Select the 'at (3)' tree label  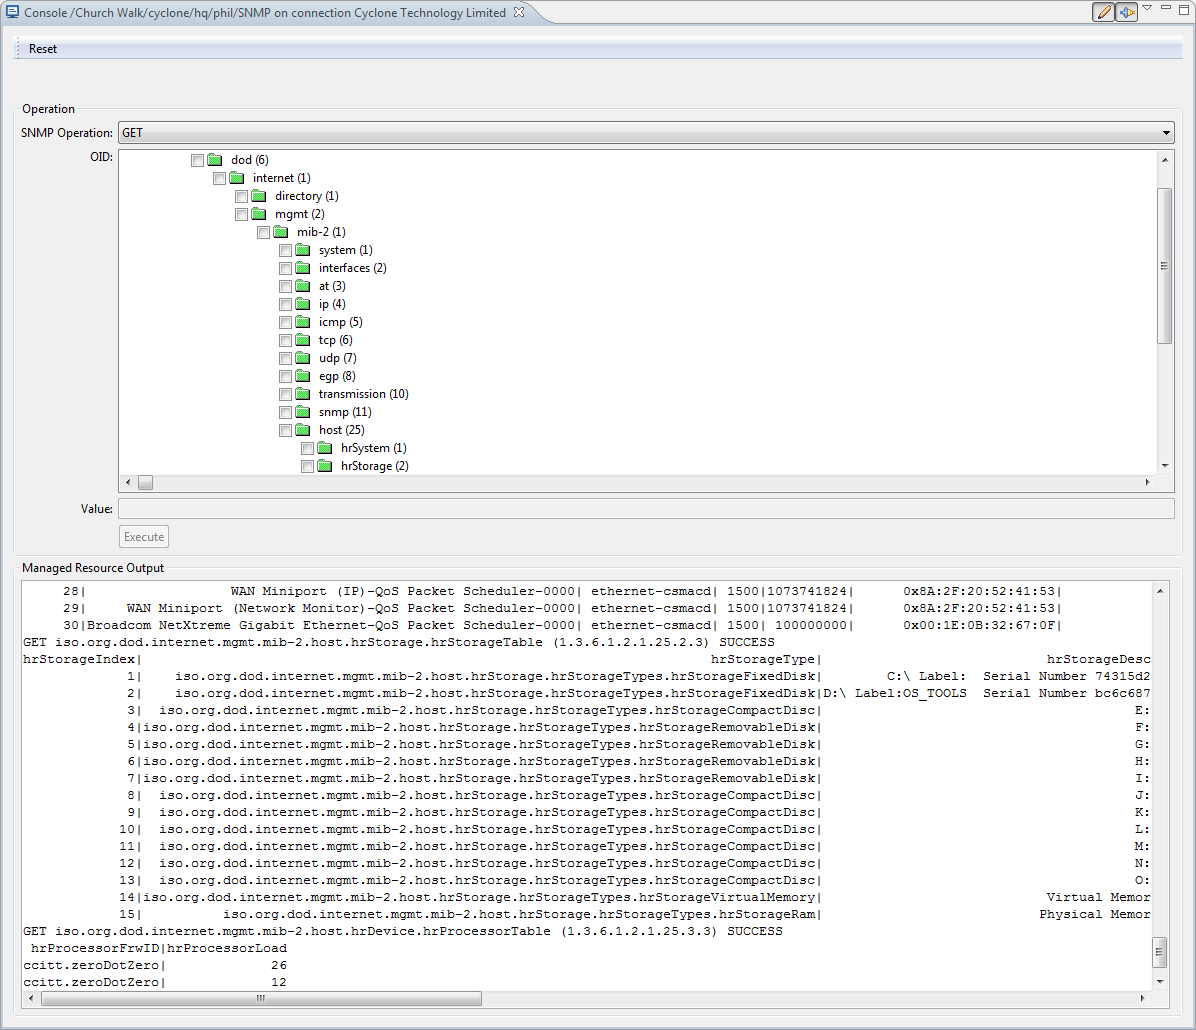[332, 286]
